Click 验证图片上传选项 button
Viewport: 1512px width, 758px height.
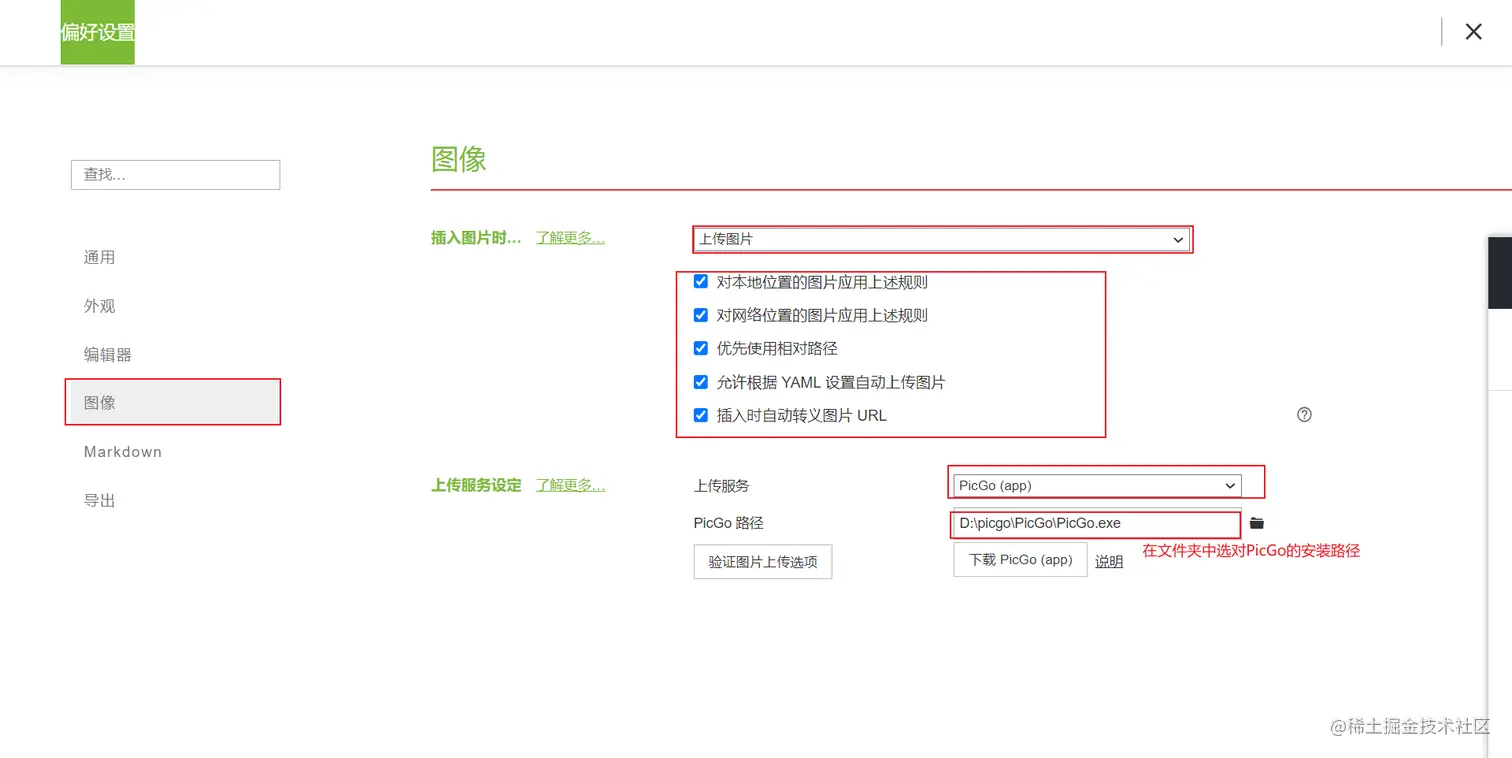pos(763,562)
